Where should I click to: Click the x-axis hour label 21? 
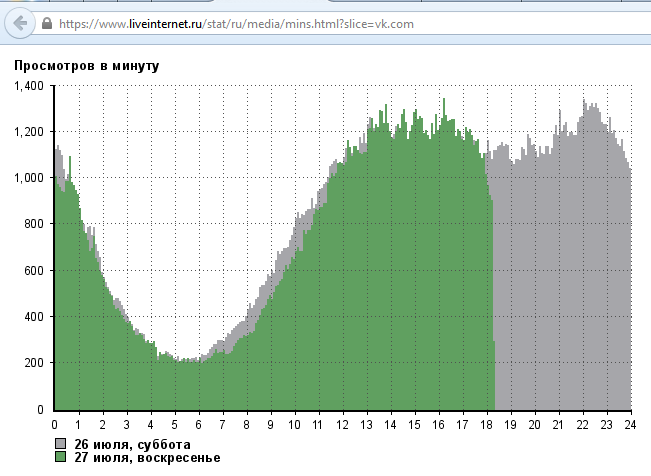tap(558, 424)
